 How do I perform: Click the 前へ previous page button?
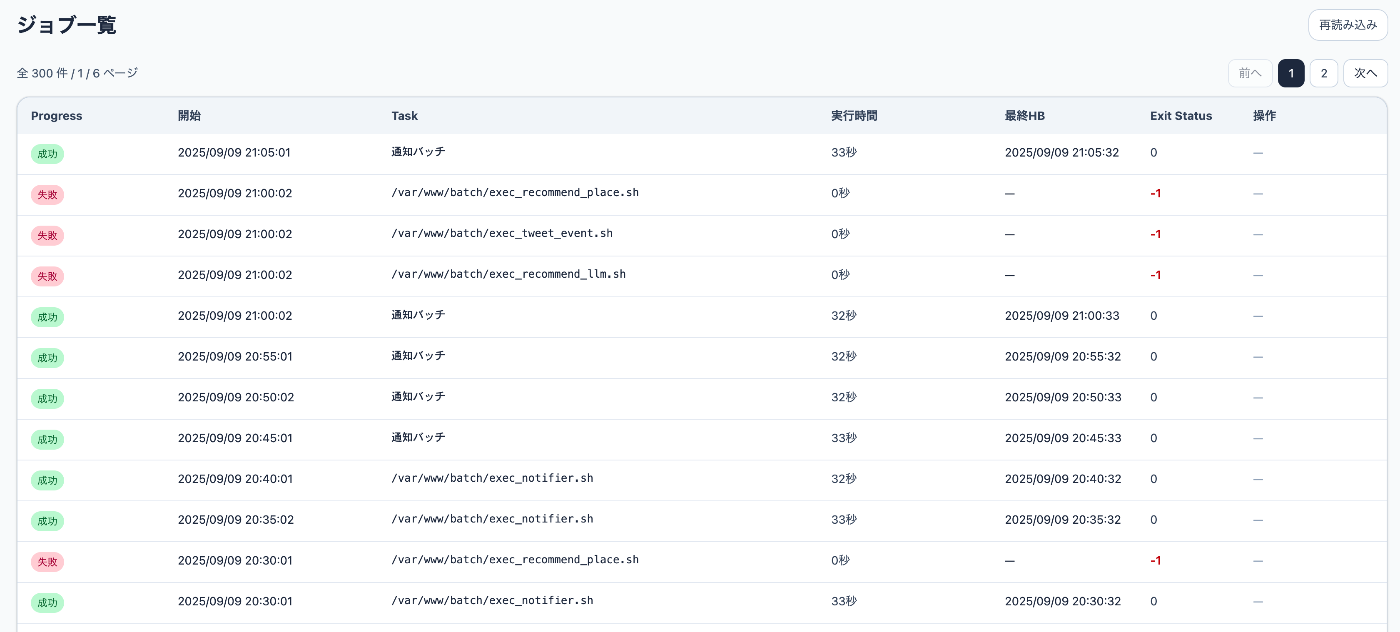pyautogui.click(x=1250, y=73)
